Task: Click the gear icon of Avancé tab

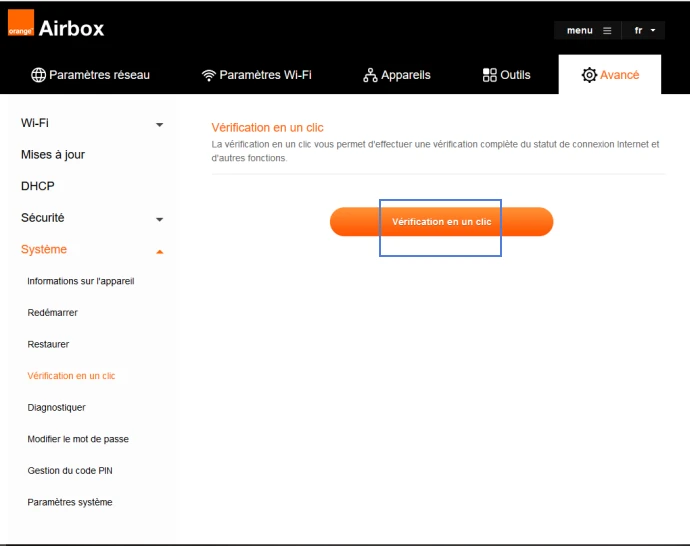Action: [x=589, y=75]
